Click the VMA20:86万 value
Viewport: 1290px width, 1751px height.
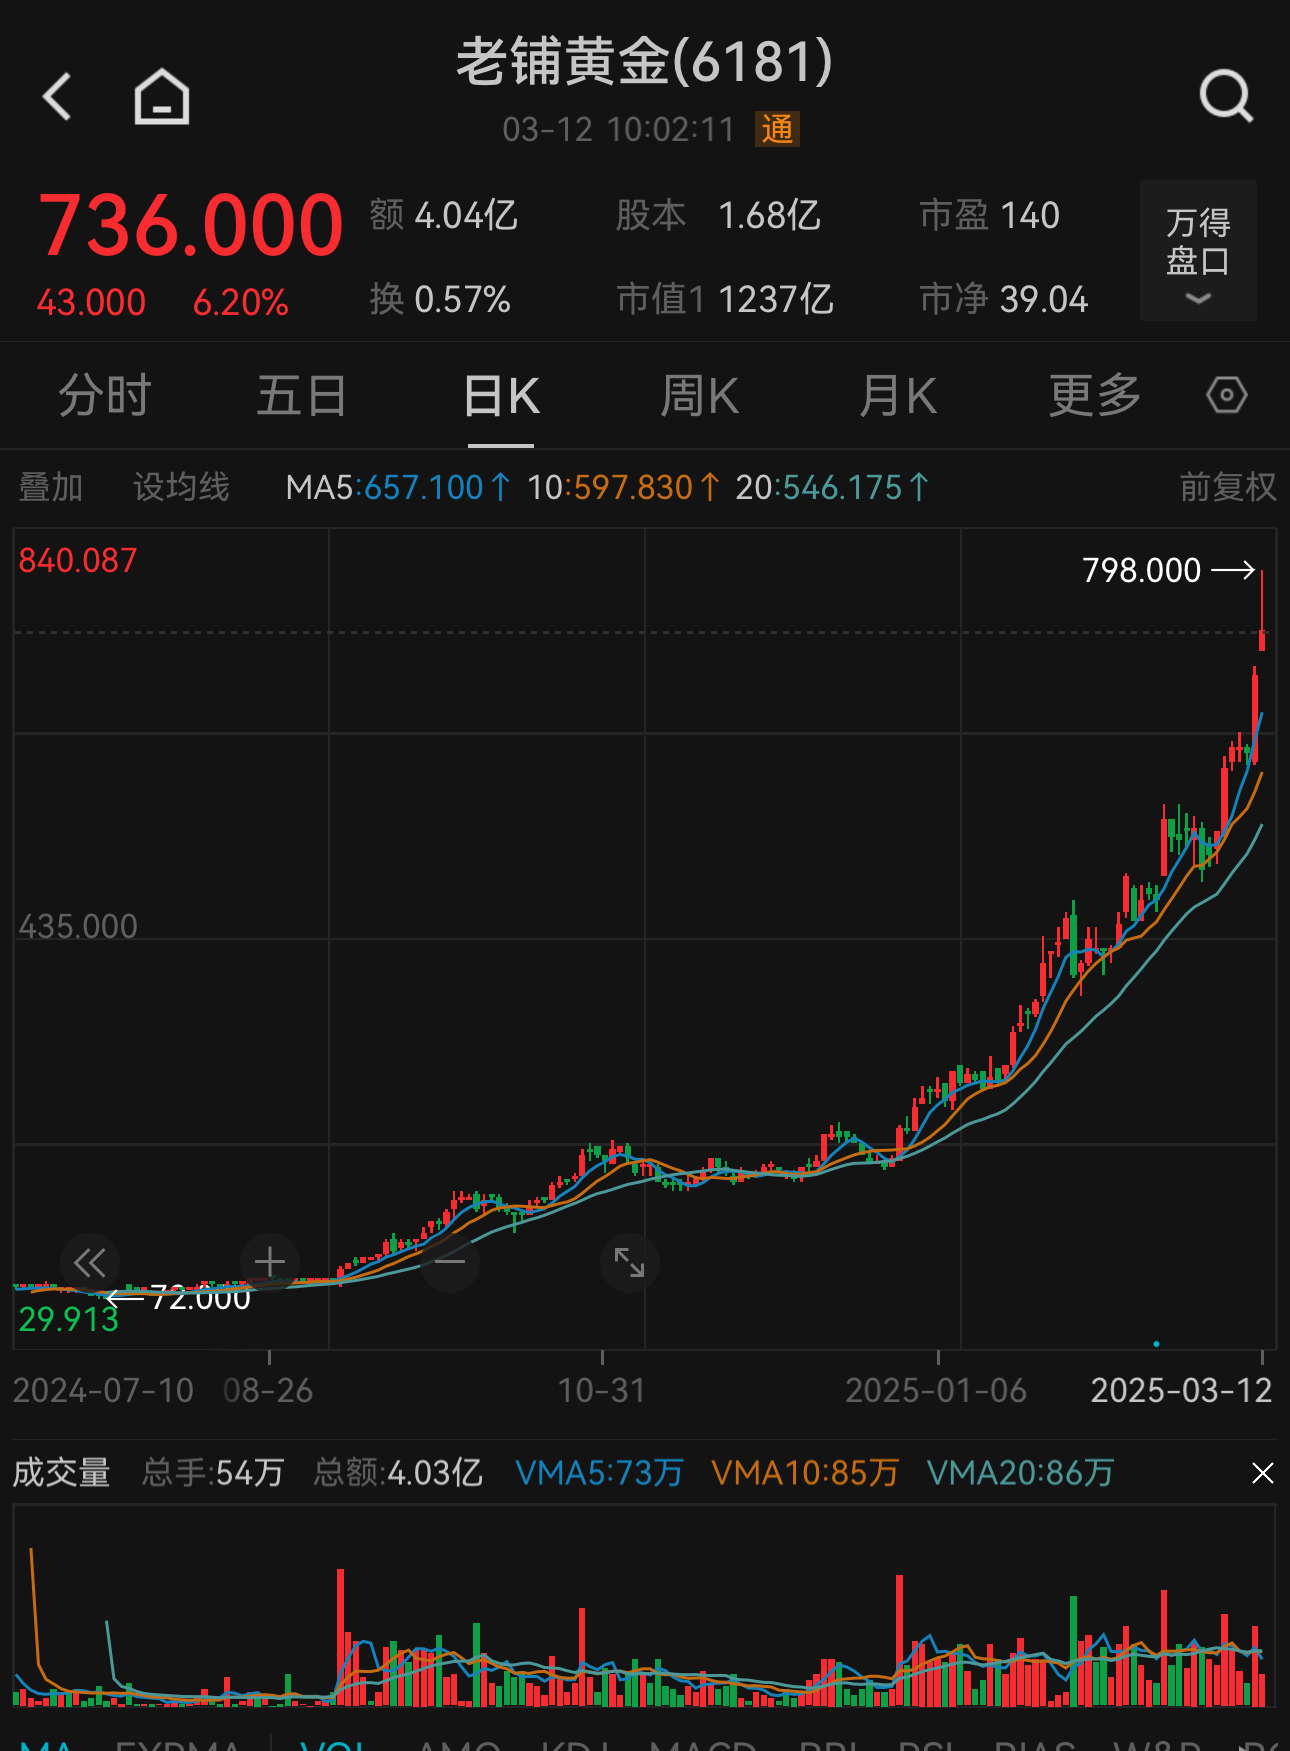(1020, 1473)
